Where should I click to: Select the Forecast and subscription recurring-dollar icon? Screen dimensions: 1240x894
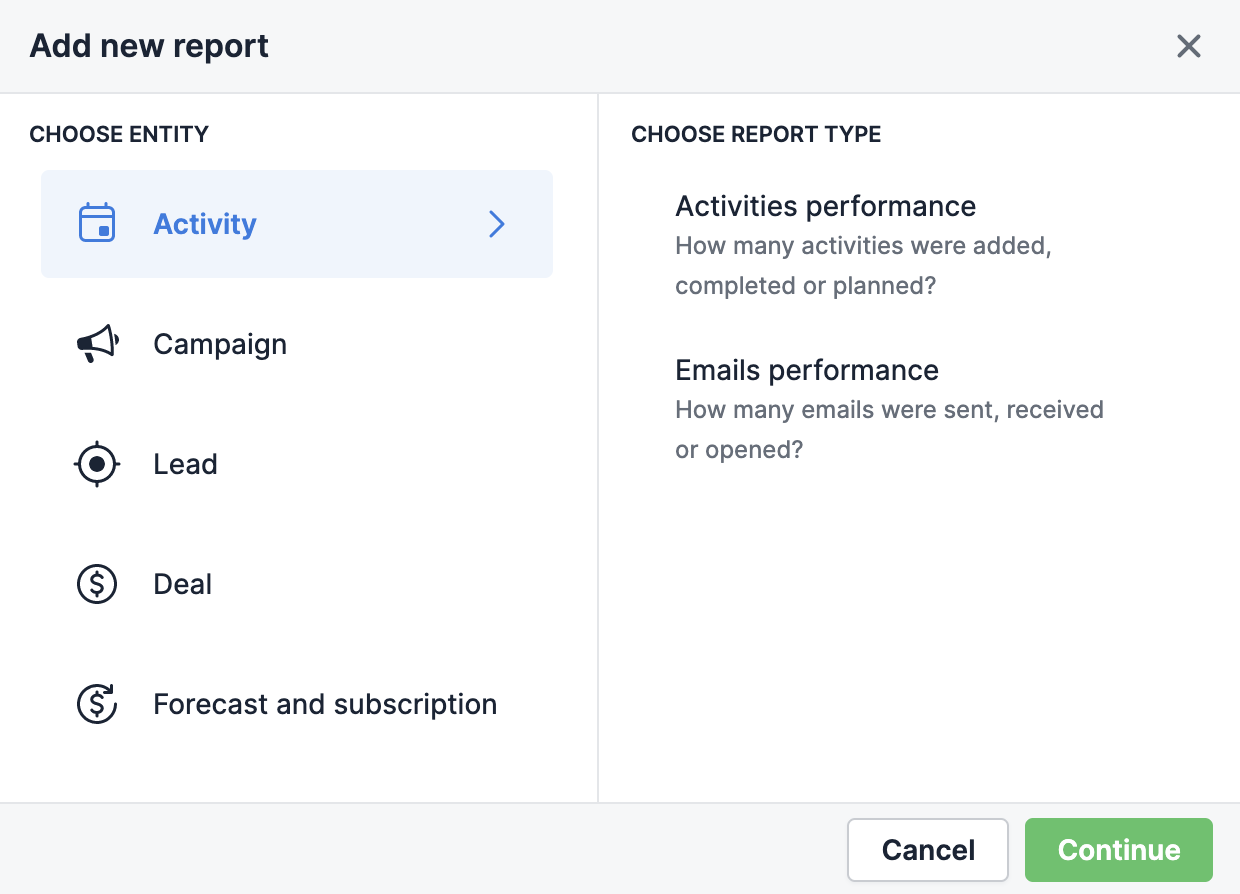click(97, 704)
